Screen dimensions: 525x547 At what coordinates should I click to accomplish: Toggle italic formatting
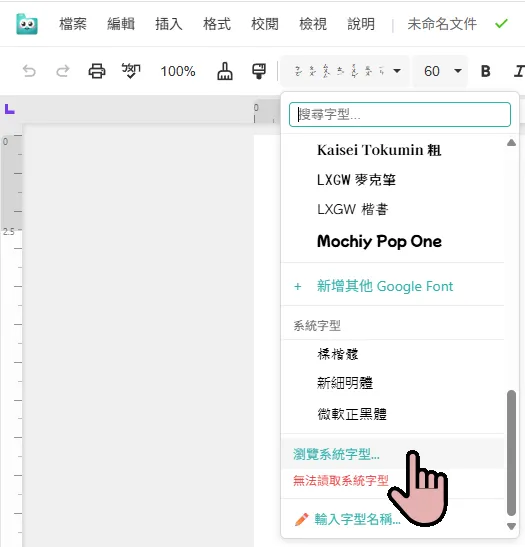click(x=519, y=71)
